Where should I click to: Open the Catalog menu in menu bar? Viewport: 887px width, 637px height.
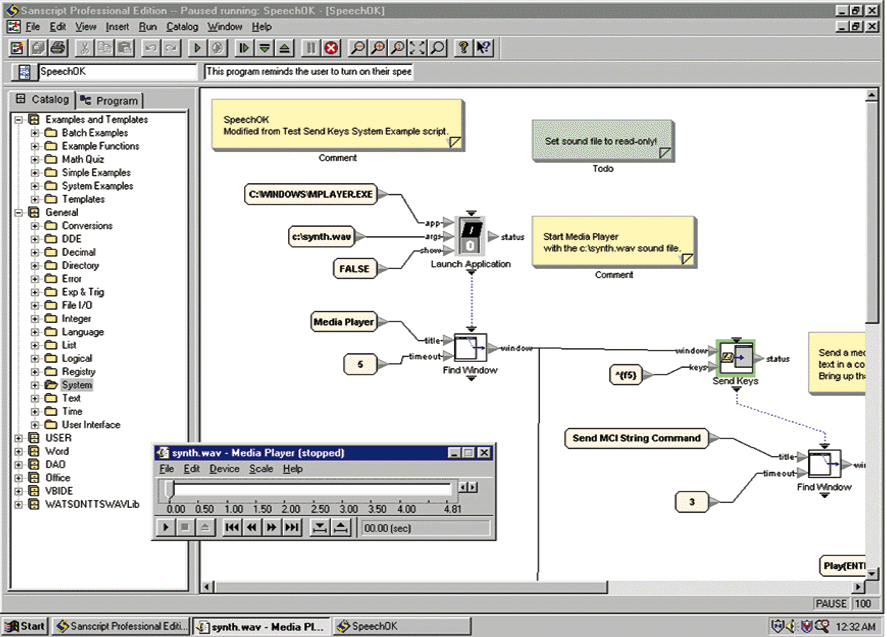coord(182,27)
